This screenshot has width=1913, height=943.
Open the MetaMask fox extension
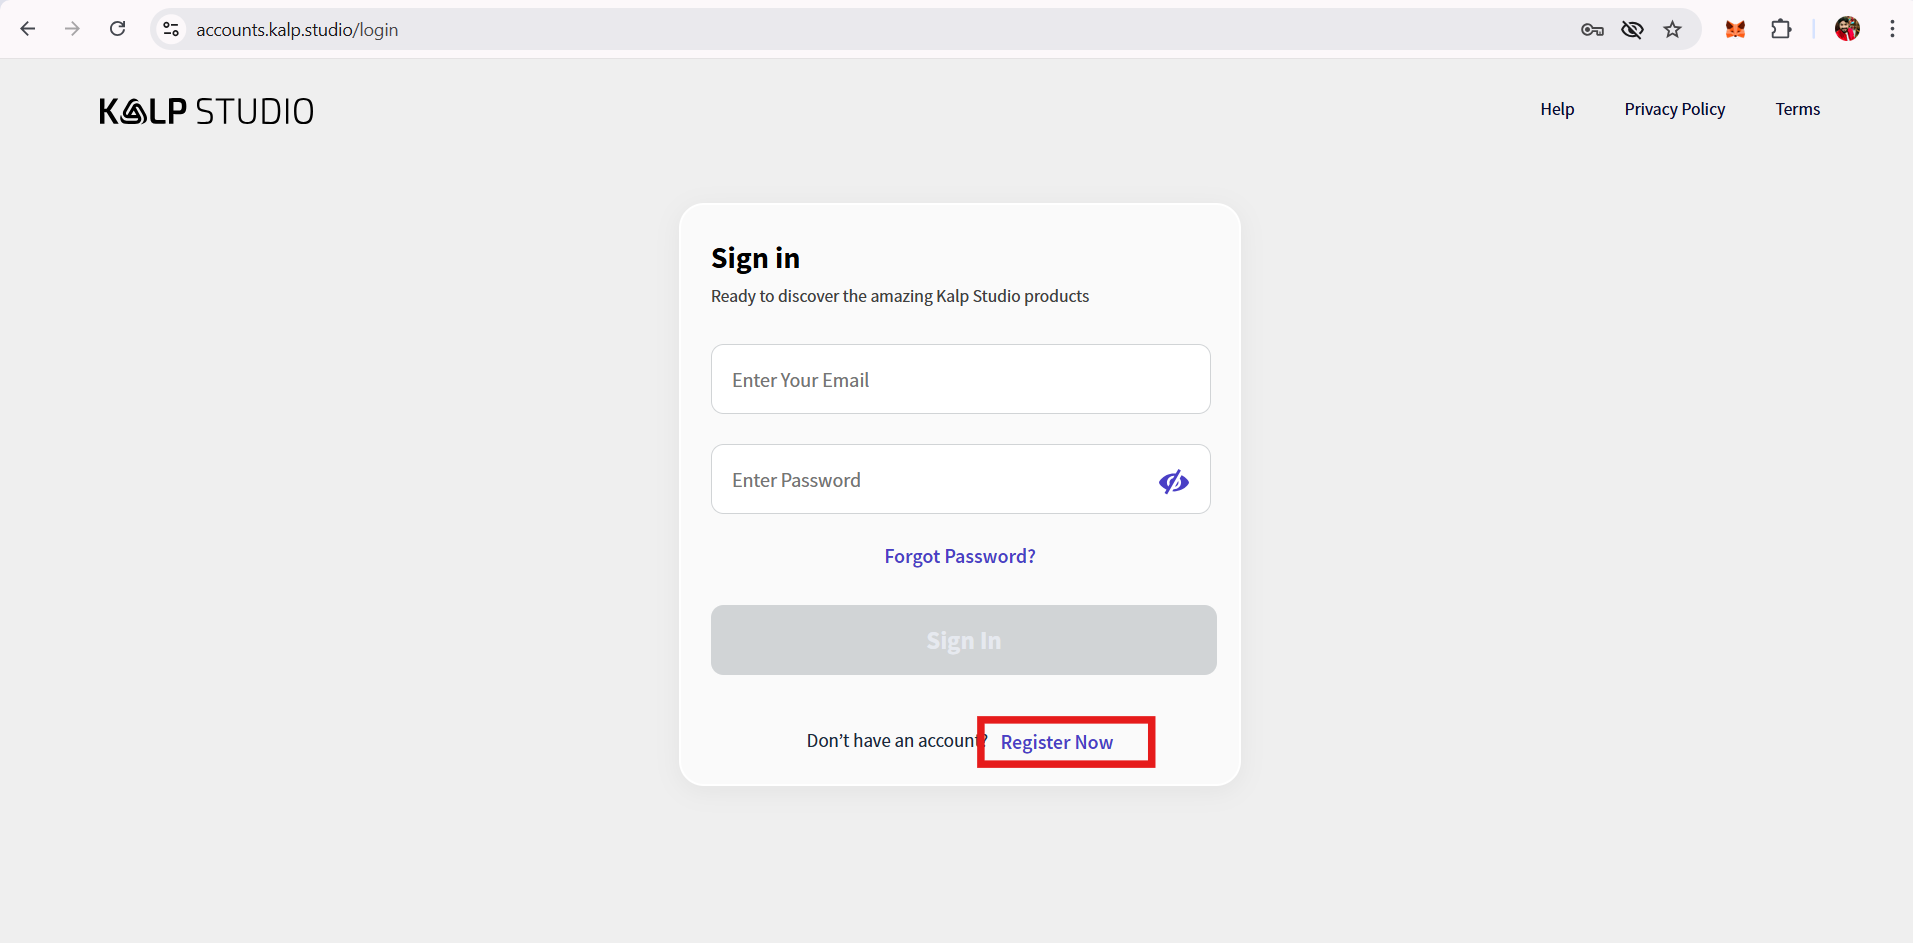click(1735, 29)
